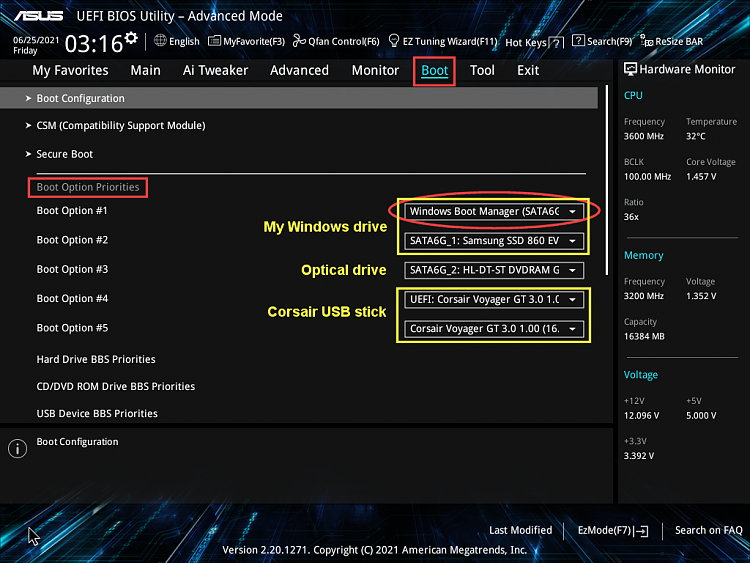Viewport: 750px width, 563px height.
Task: Click BCLK value 100.00 MHz
Action: (x=647, y=177)
